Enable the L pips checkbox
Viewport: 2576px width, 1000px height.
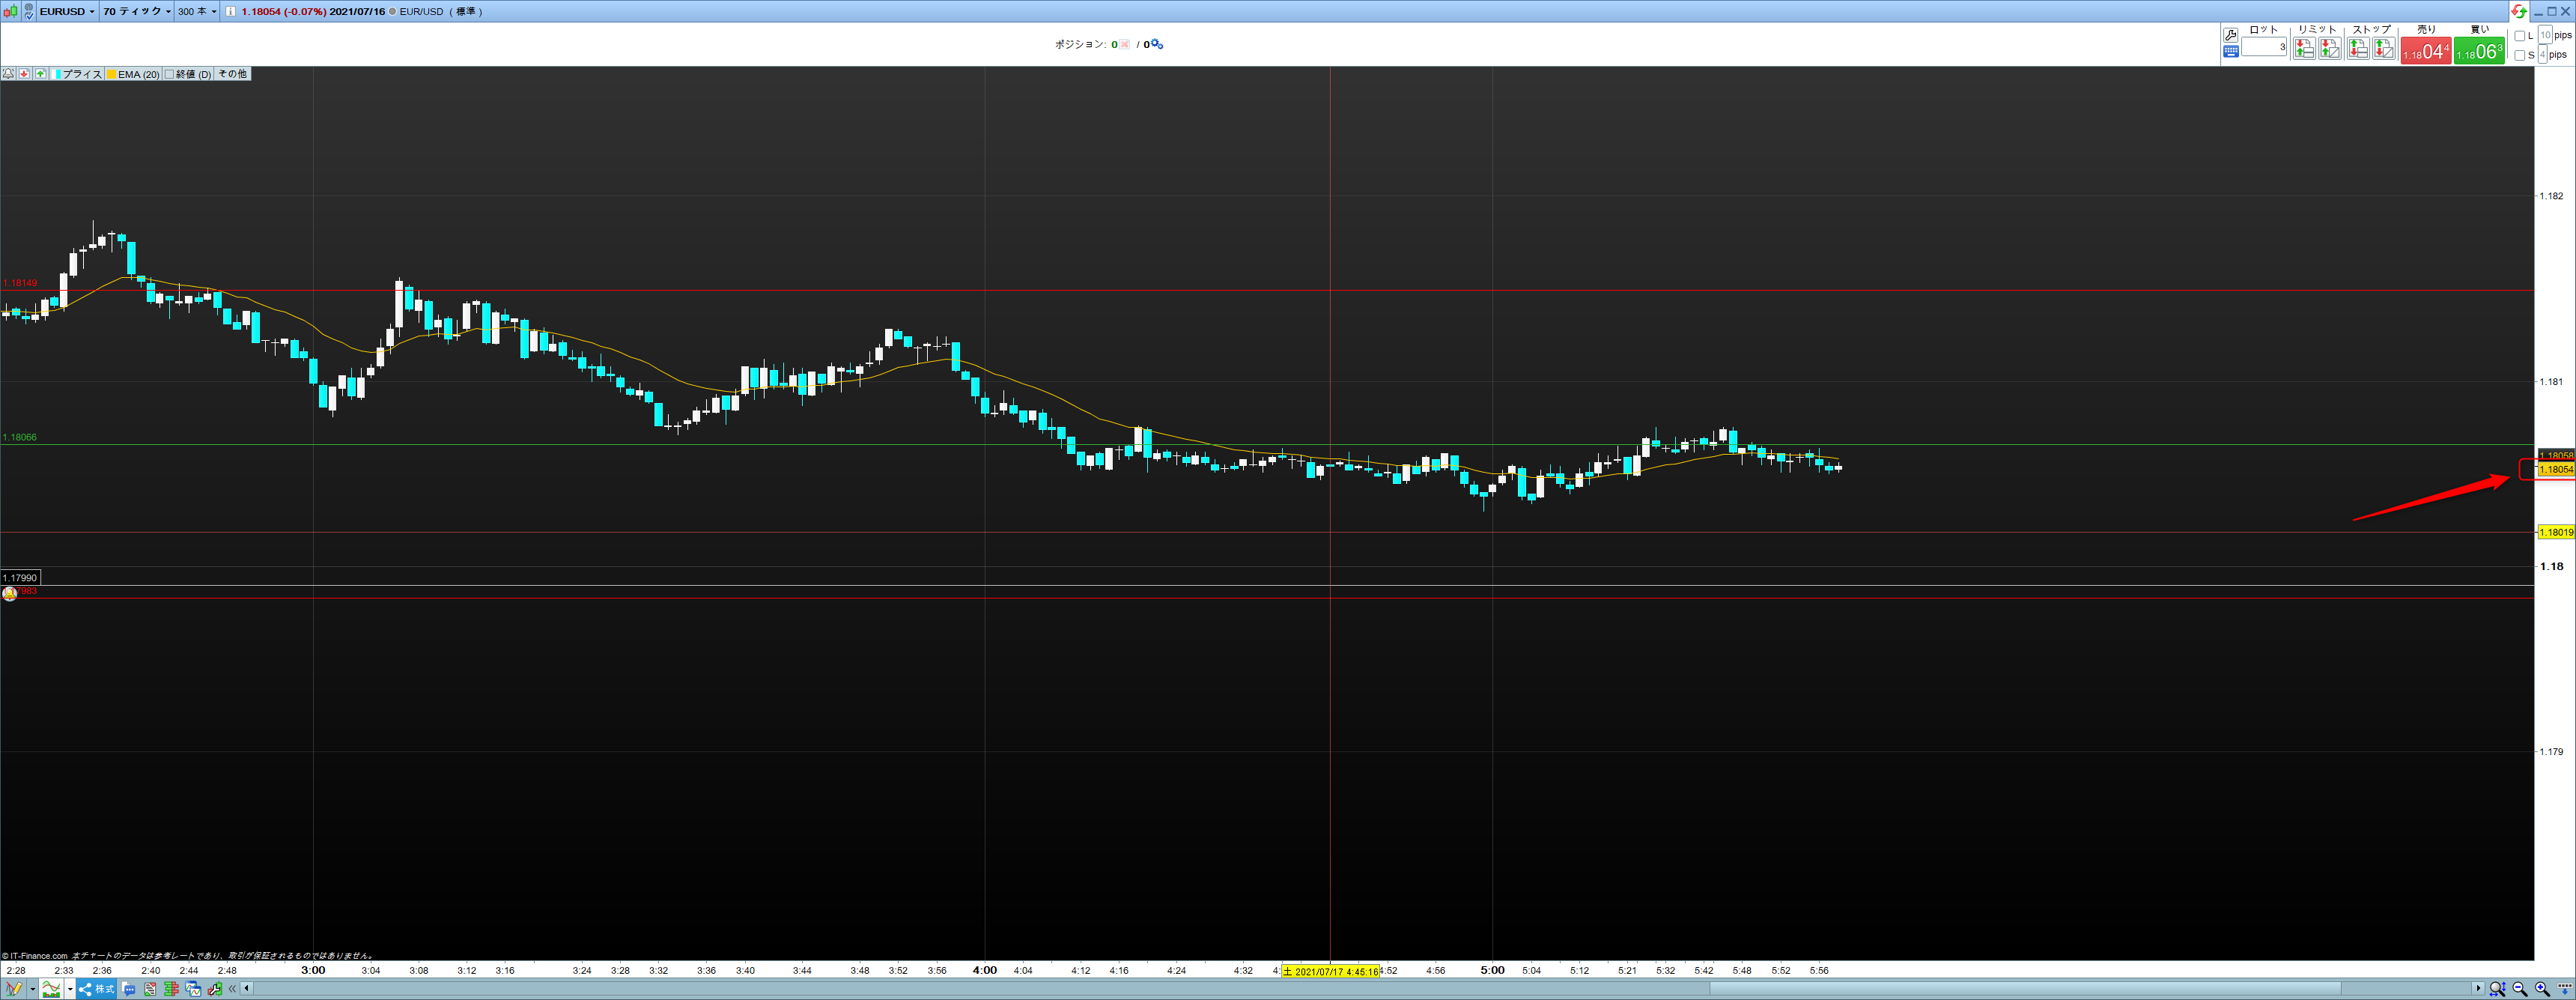[2519, 36]
